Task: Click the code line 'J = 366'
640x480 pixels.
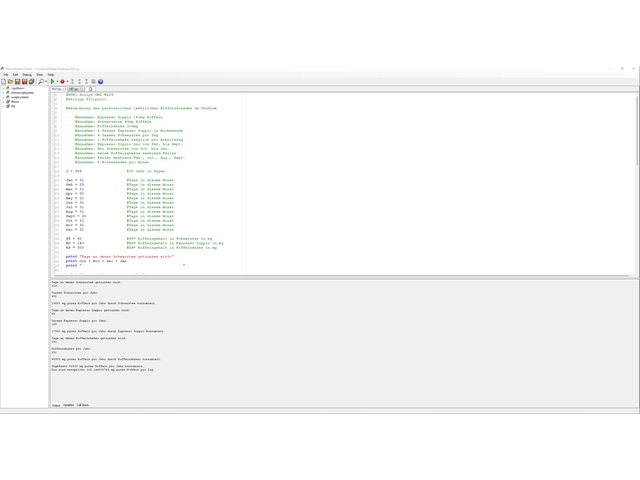Action: [74, 171]
